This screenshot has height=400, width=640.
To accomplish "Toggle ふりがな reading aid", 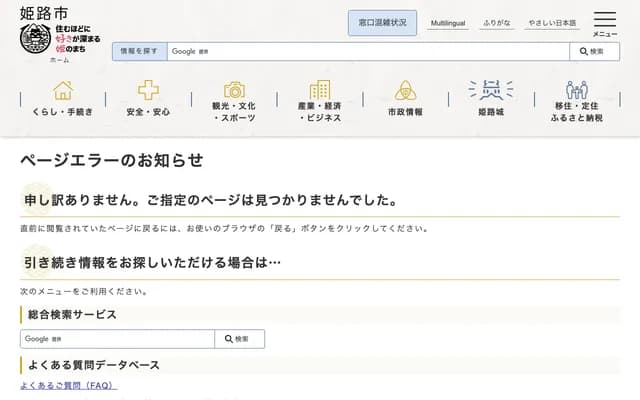I will (497, 23).
